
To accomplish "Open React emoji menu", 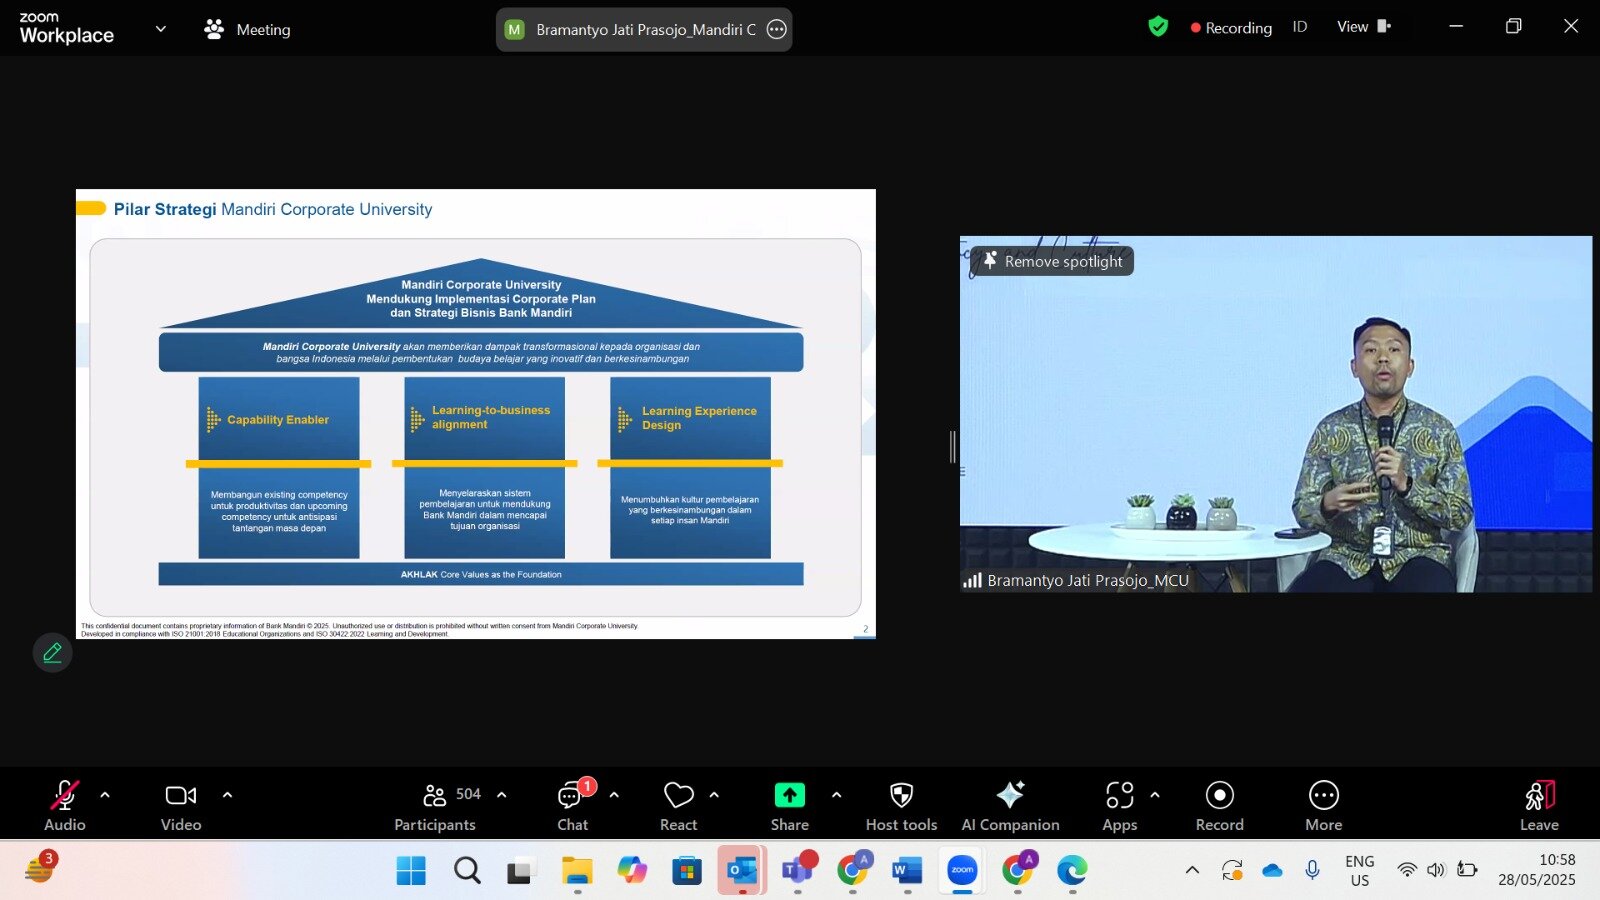I will coord(679,806).
